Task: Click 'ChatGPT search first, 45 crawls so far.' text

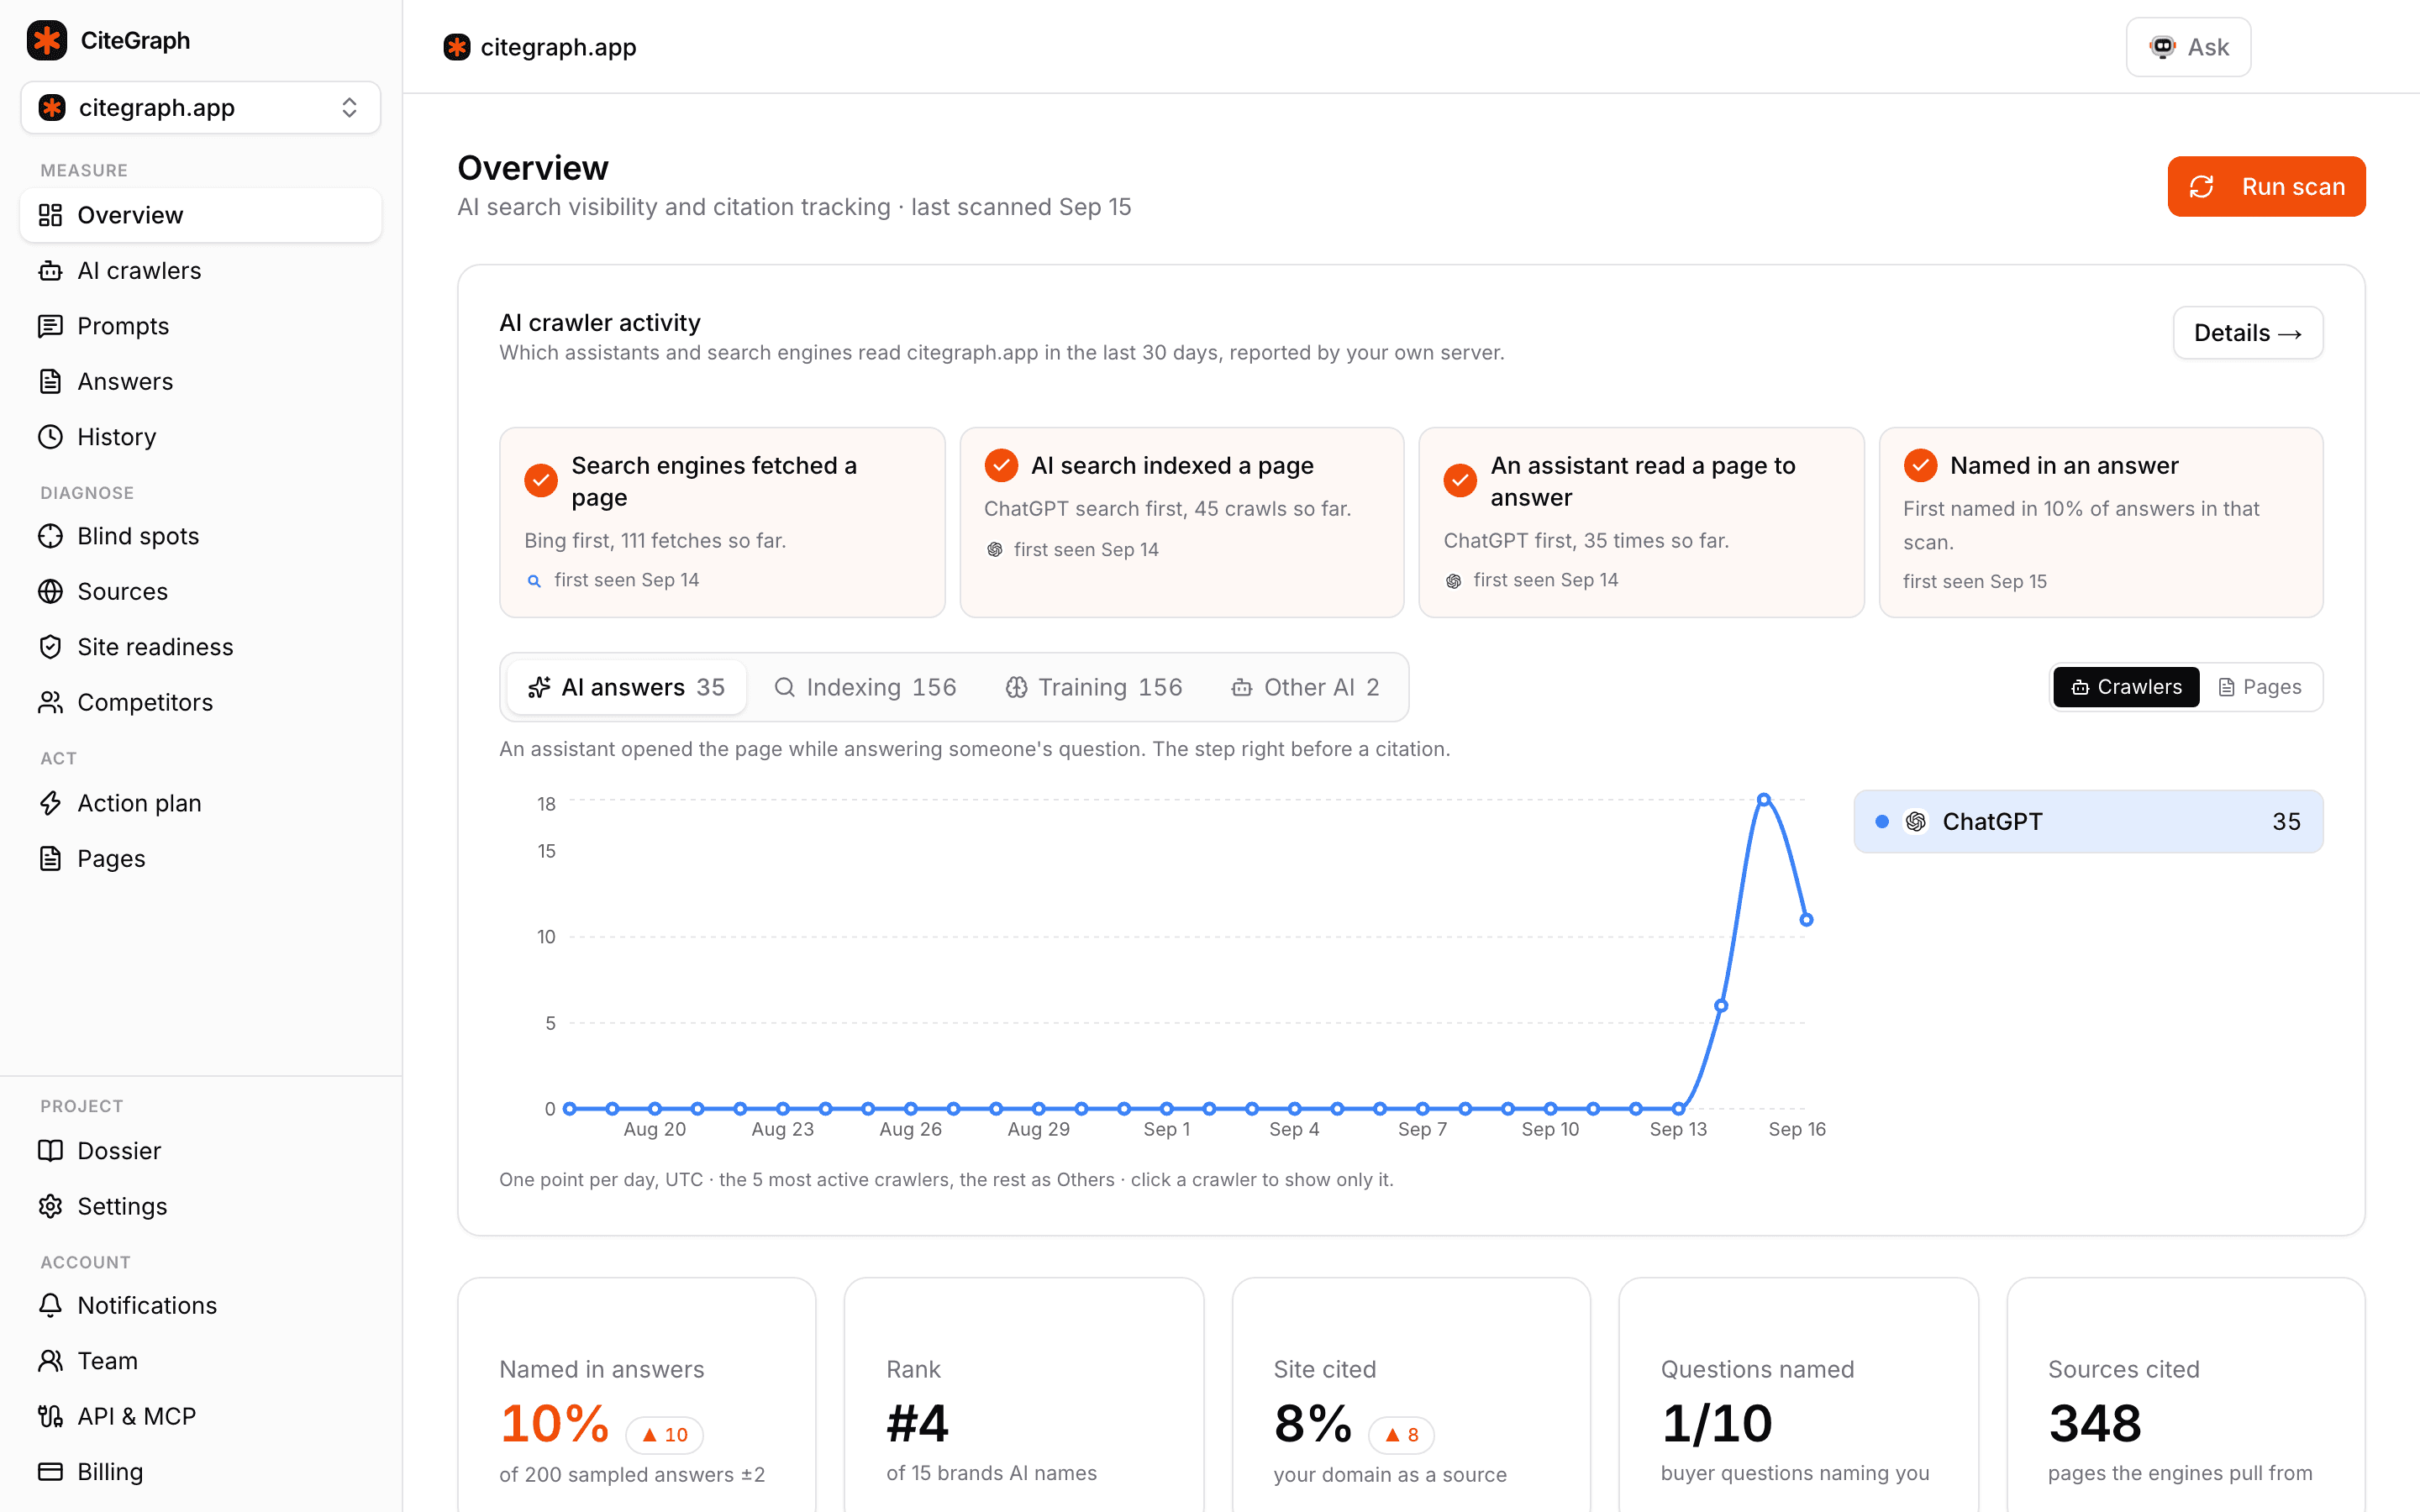Action: point(1167,509)
